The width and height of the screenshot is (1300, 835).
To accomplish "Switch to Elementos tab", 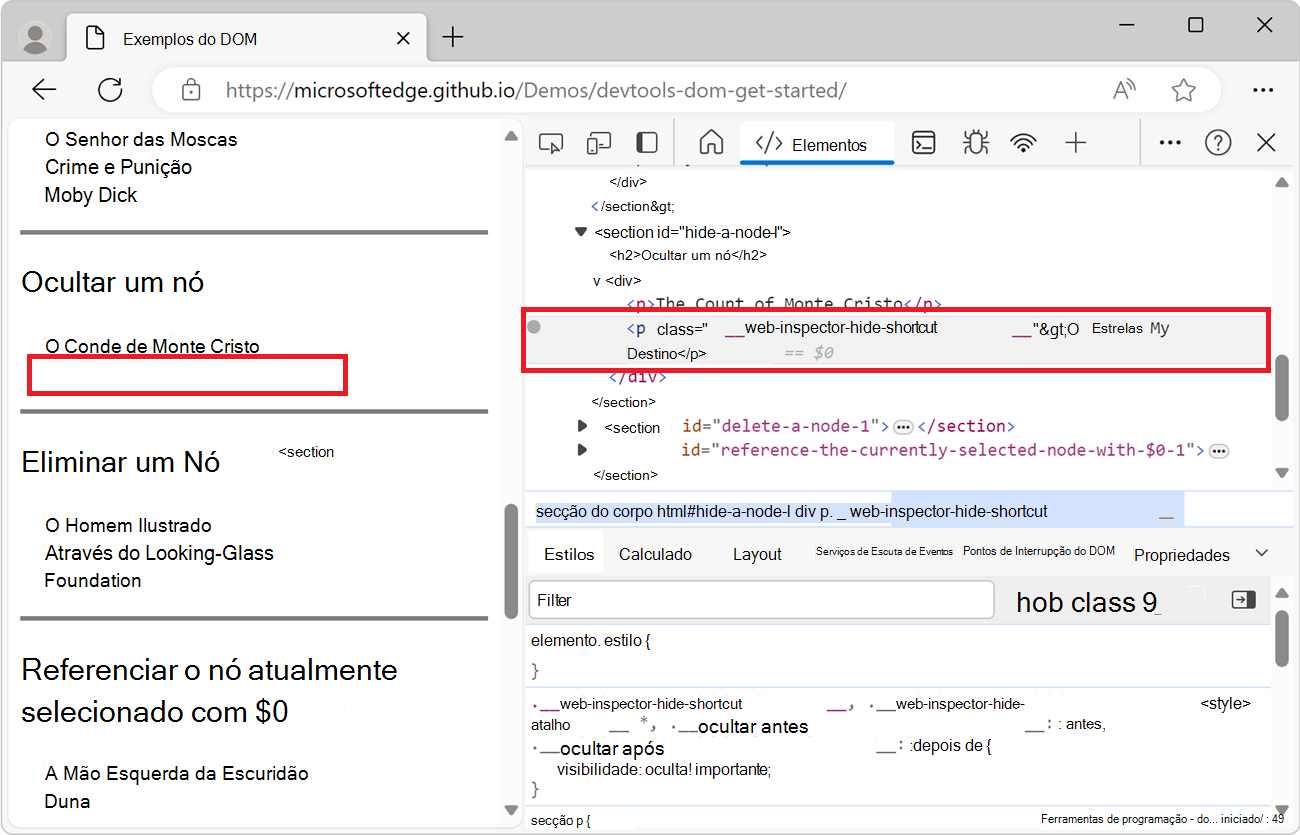I will click(817, 145).
